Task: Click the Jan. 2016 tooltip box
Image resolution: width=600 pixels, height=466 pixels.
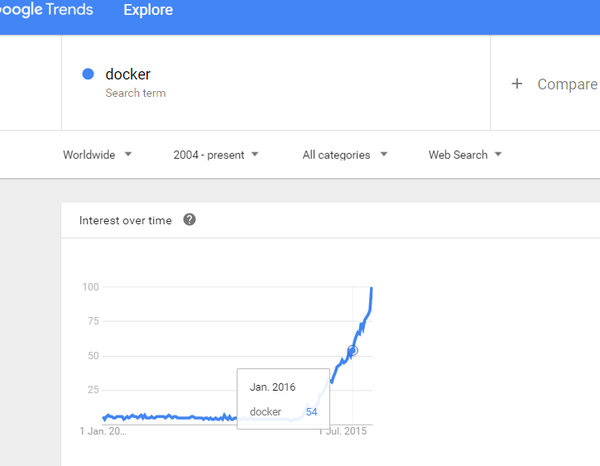Action: (x=283, y=399)
